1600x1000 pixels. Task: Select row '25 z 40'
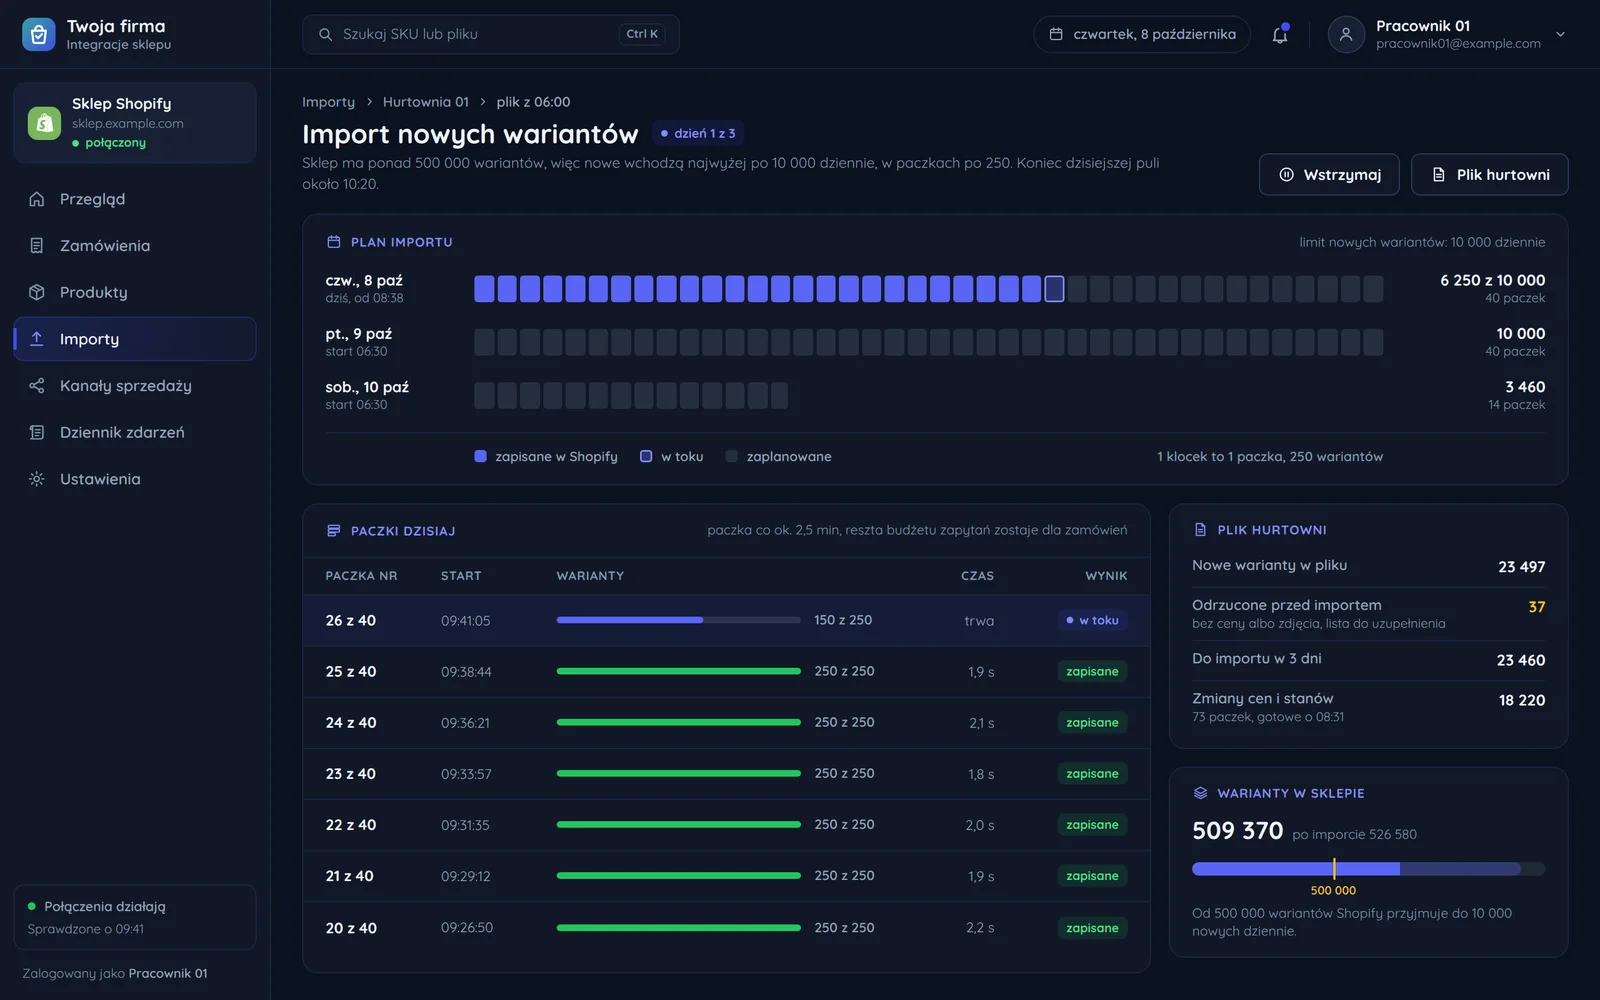(726, 672)
